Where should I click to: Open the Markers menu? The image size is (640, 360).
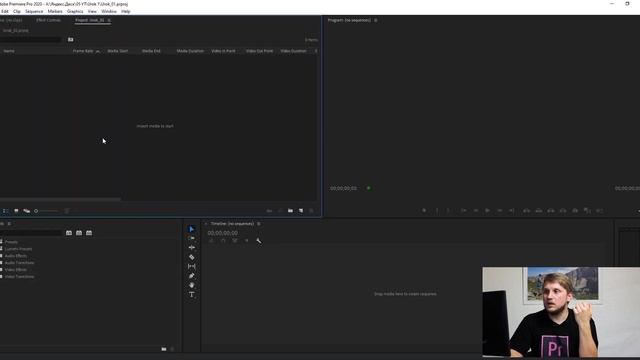55,11
